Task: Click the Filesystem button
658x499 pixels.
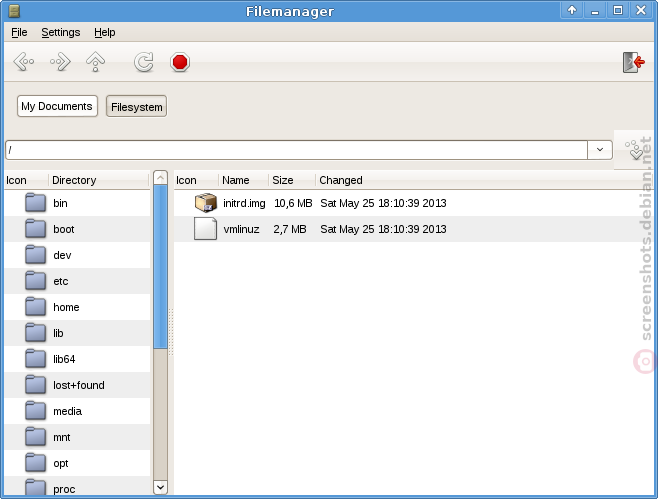Action: [136, 107]
